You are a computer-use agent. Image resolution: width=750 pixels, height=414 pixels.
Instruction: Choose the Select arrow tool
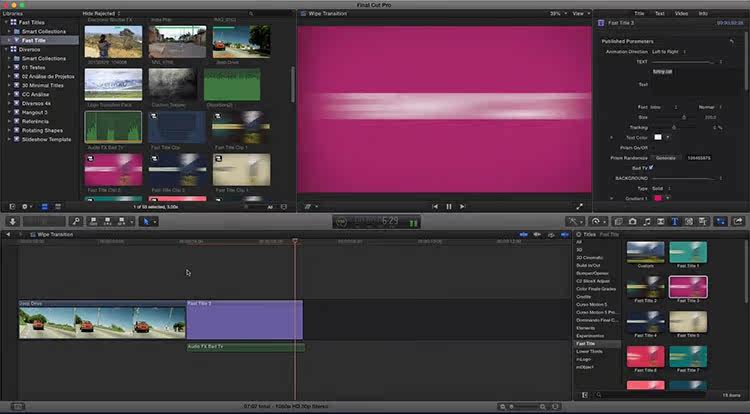click(146, 221)
